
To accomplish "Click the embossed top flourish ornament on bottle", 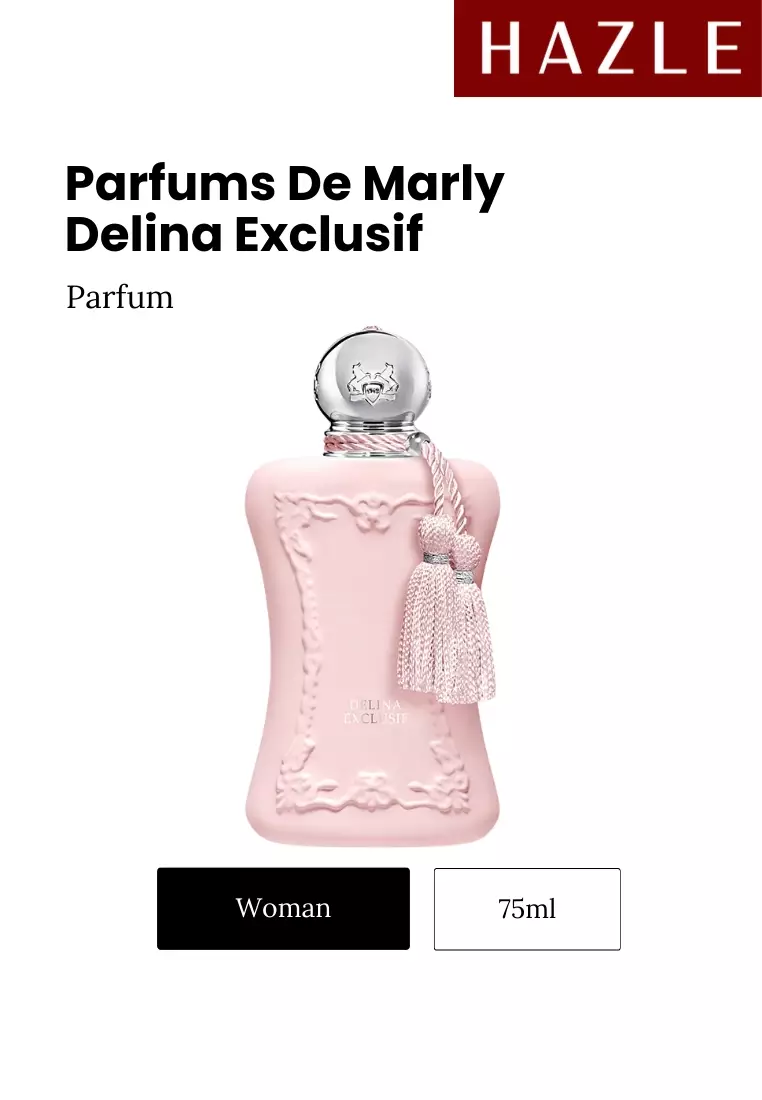I will click(x=370, y=513).
